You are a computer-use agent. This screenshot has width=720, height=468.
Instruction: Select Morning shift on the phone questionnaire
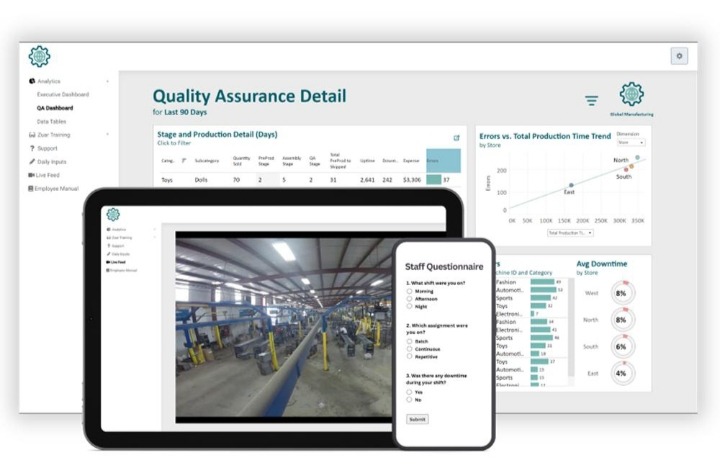coord(409,291)
